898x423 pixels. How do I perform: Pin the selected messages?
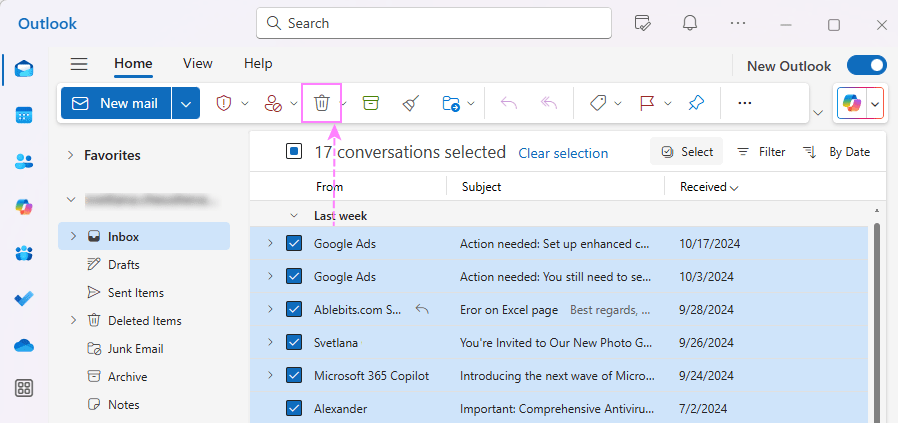[696, 103]
